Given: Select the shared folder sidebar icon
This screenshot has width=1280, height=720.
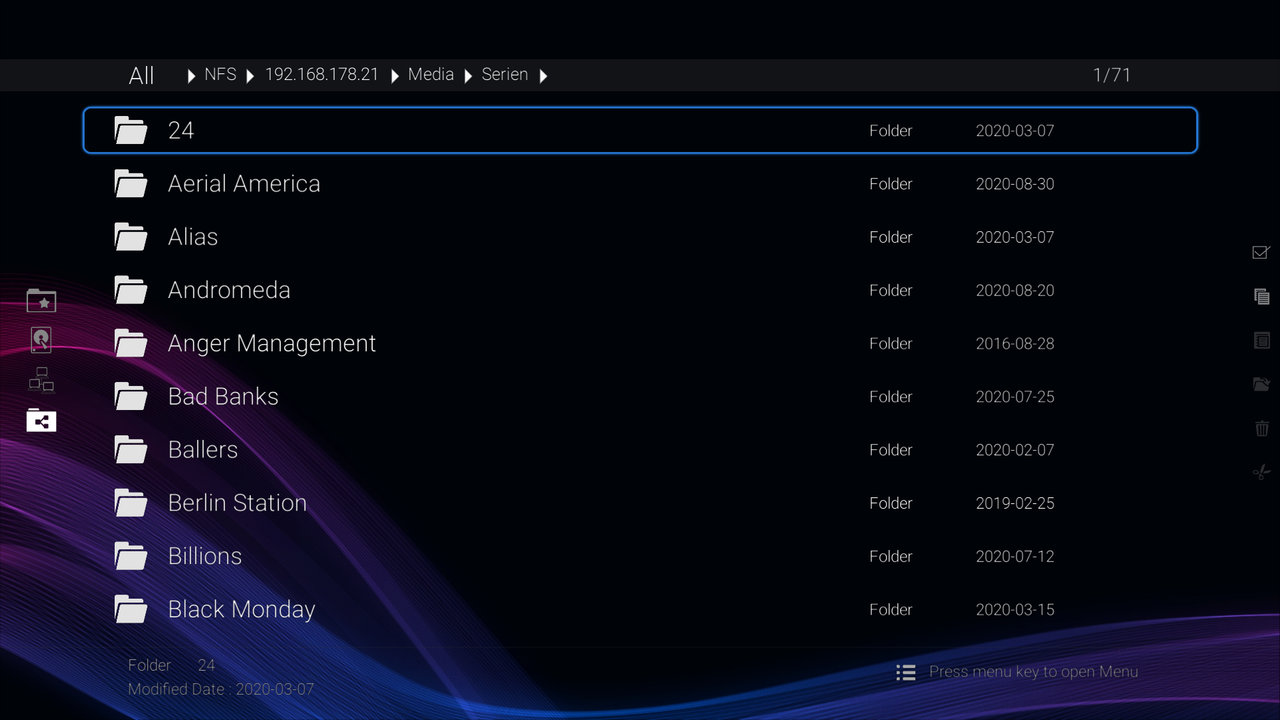Looking at the screenshot, I should 41,420.
